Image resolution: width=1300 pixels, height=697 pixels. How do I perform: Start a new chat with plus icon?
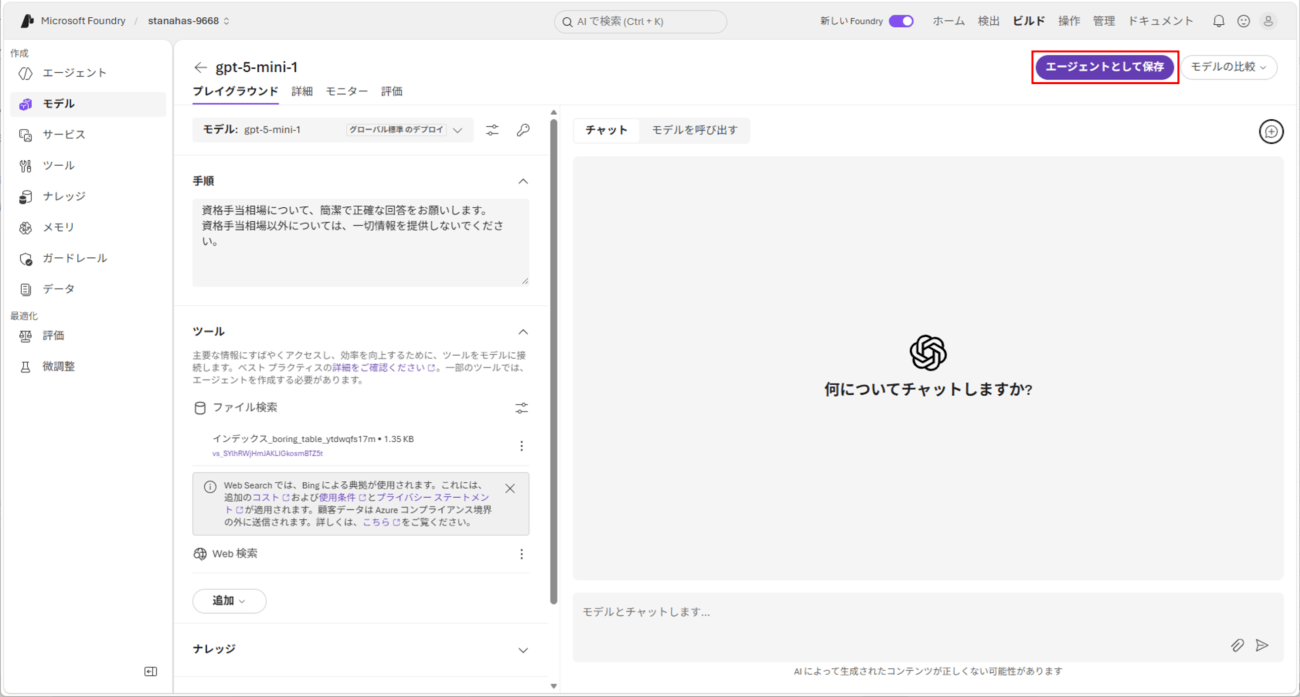1271,131
